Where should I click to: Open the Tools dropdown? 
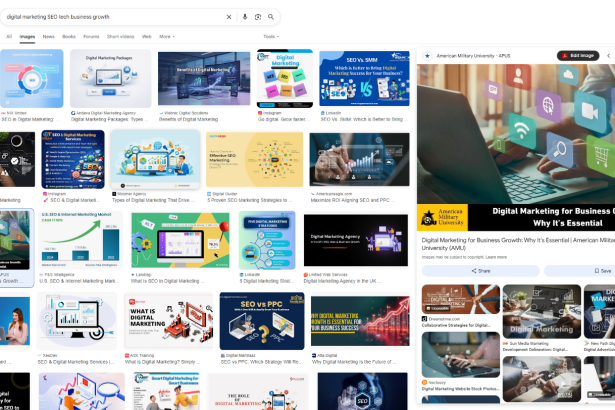[270, 36]
